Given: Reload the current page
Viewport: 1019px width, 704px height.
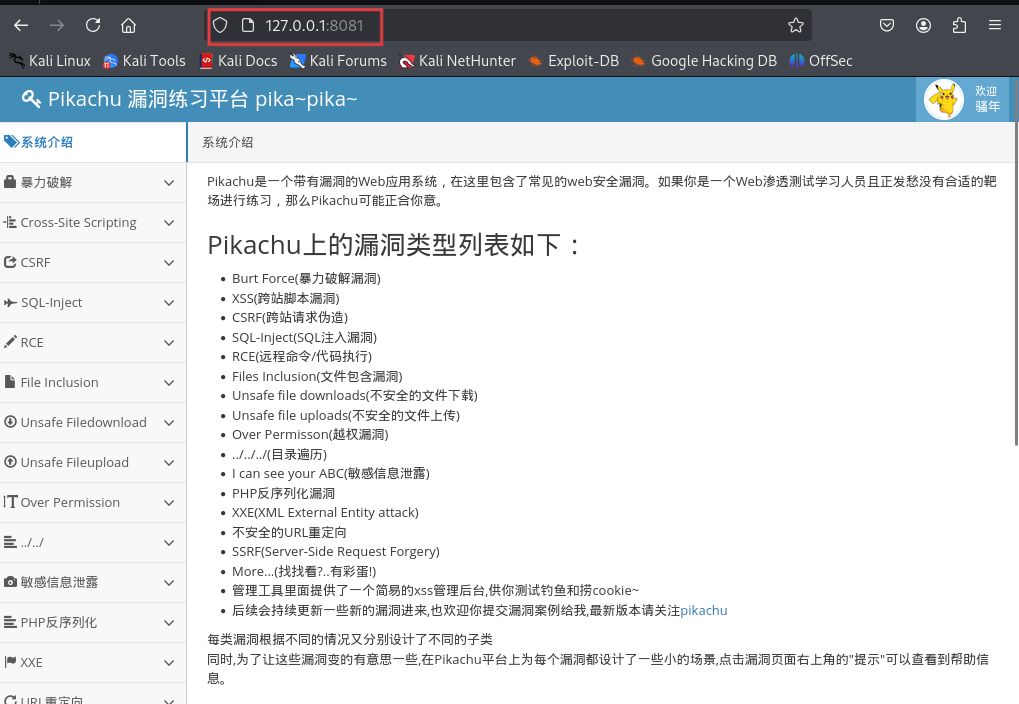Looking at the screenshot, I should (93, 25).
